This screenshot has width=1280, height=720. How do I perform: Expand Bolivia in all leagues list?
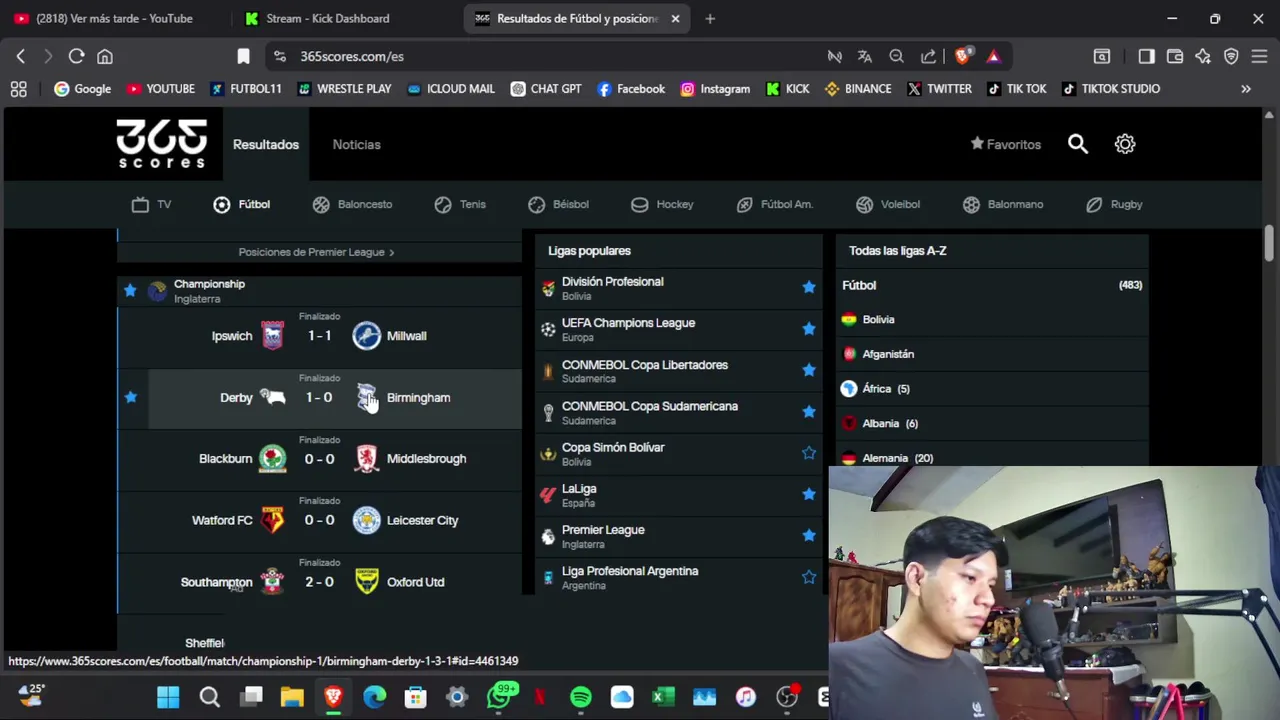(x=992, y=320)
